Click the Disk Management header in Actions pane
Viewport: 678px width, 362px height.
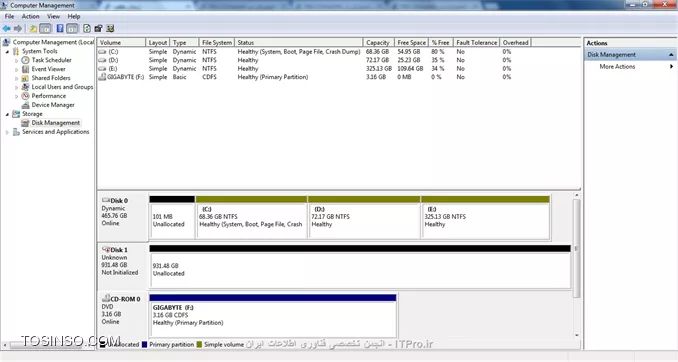click(x=630, y=55)
